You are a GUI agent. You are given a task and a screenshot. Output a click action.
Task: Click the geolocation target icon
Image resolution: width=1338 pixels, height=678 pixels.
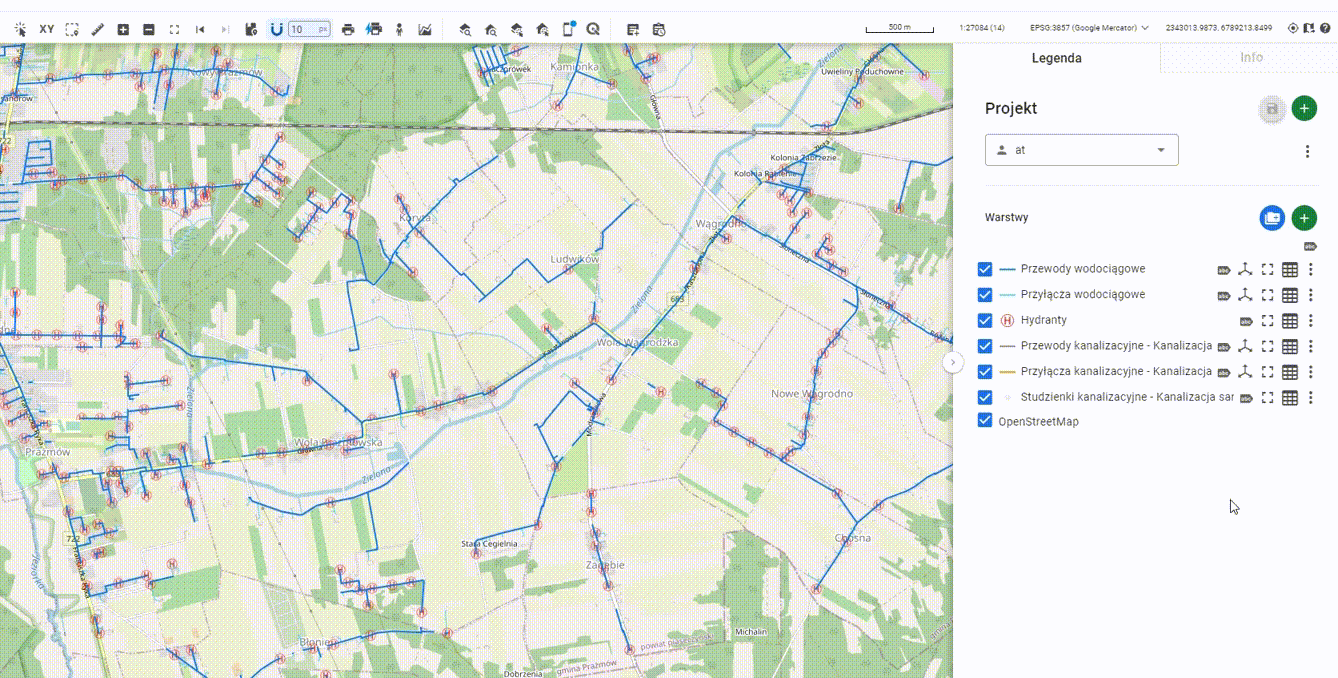(1293, 28)
